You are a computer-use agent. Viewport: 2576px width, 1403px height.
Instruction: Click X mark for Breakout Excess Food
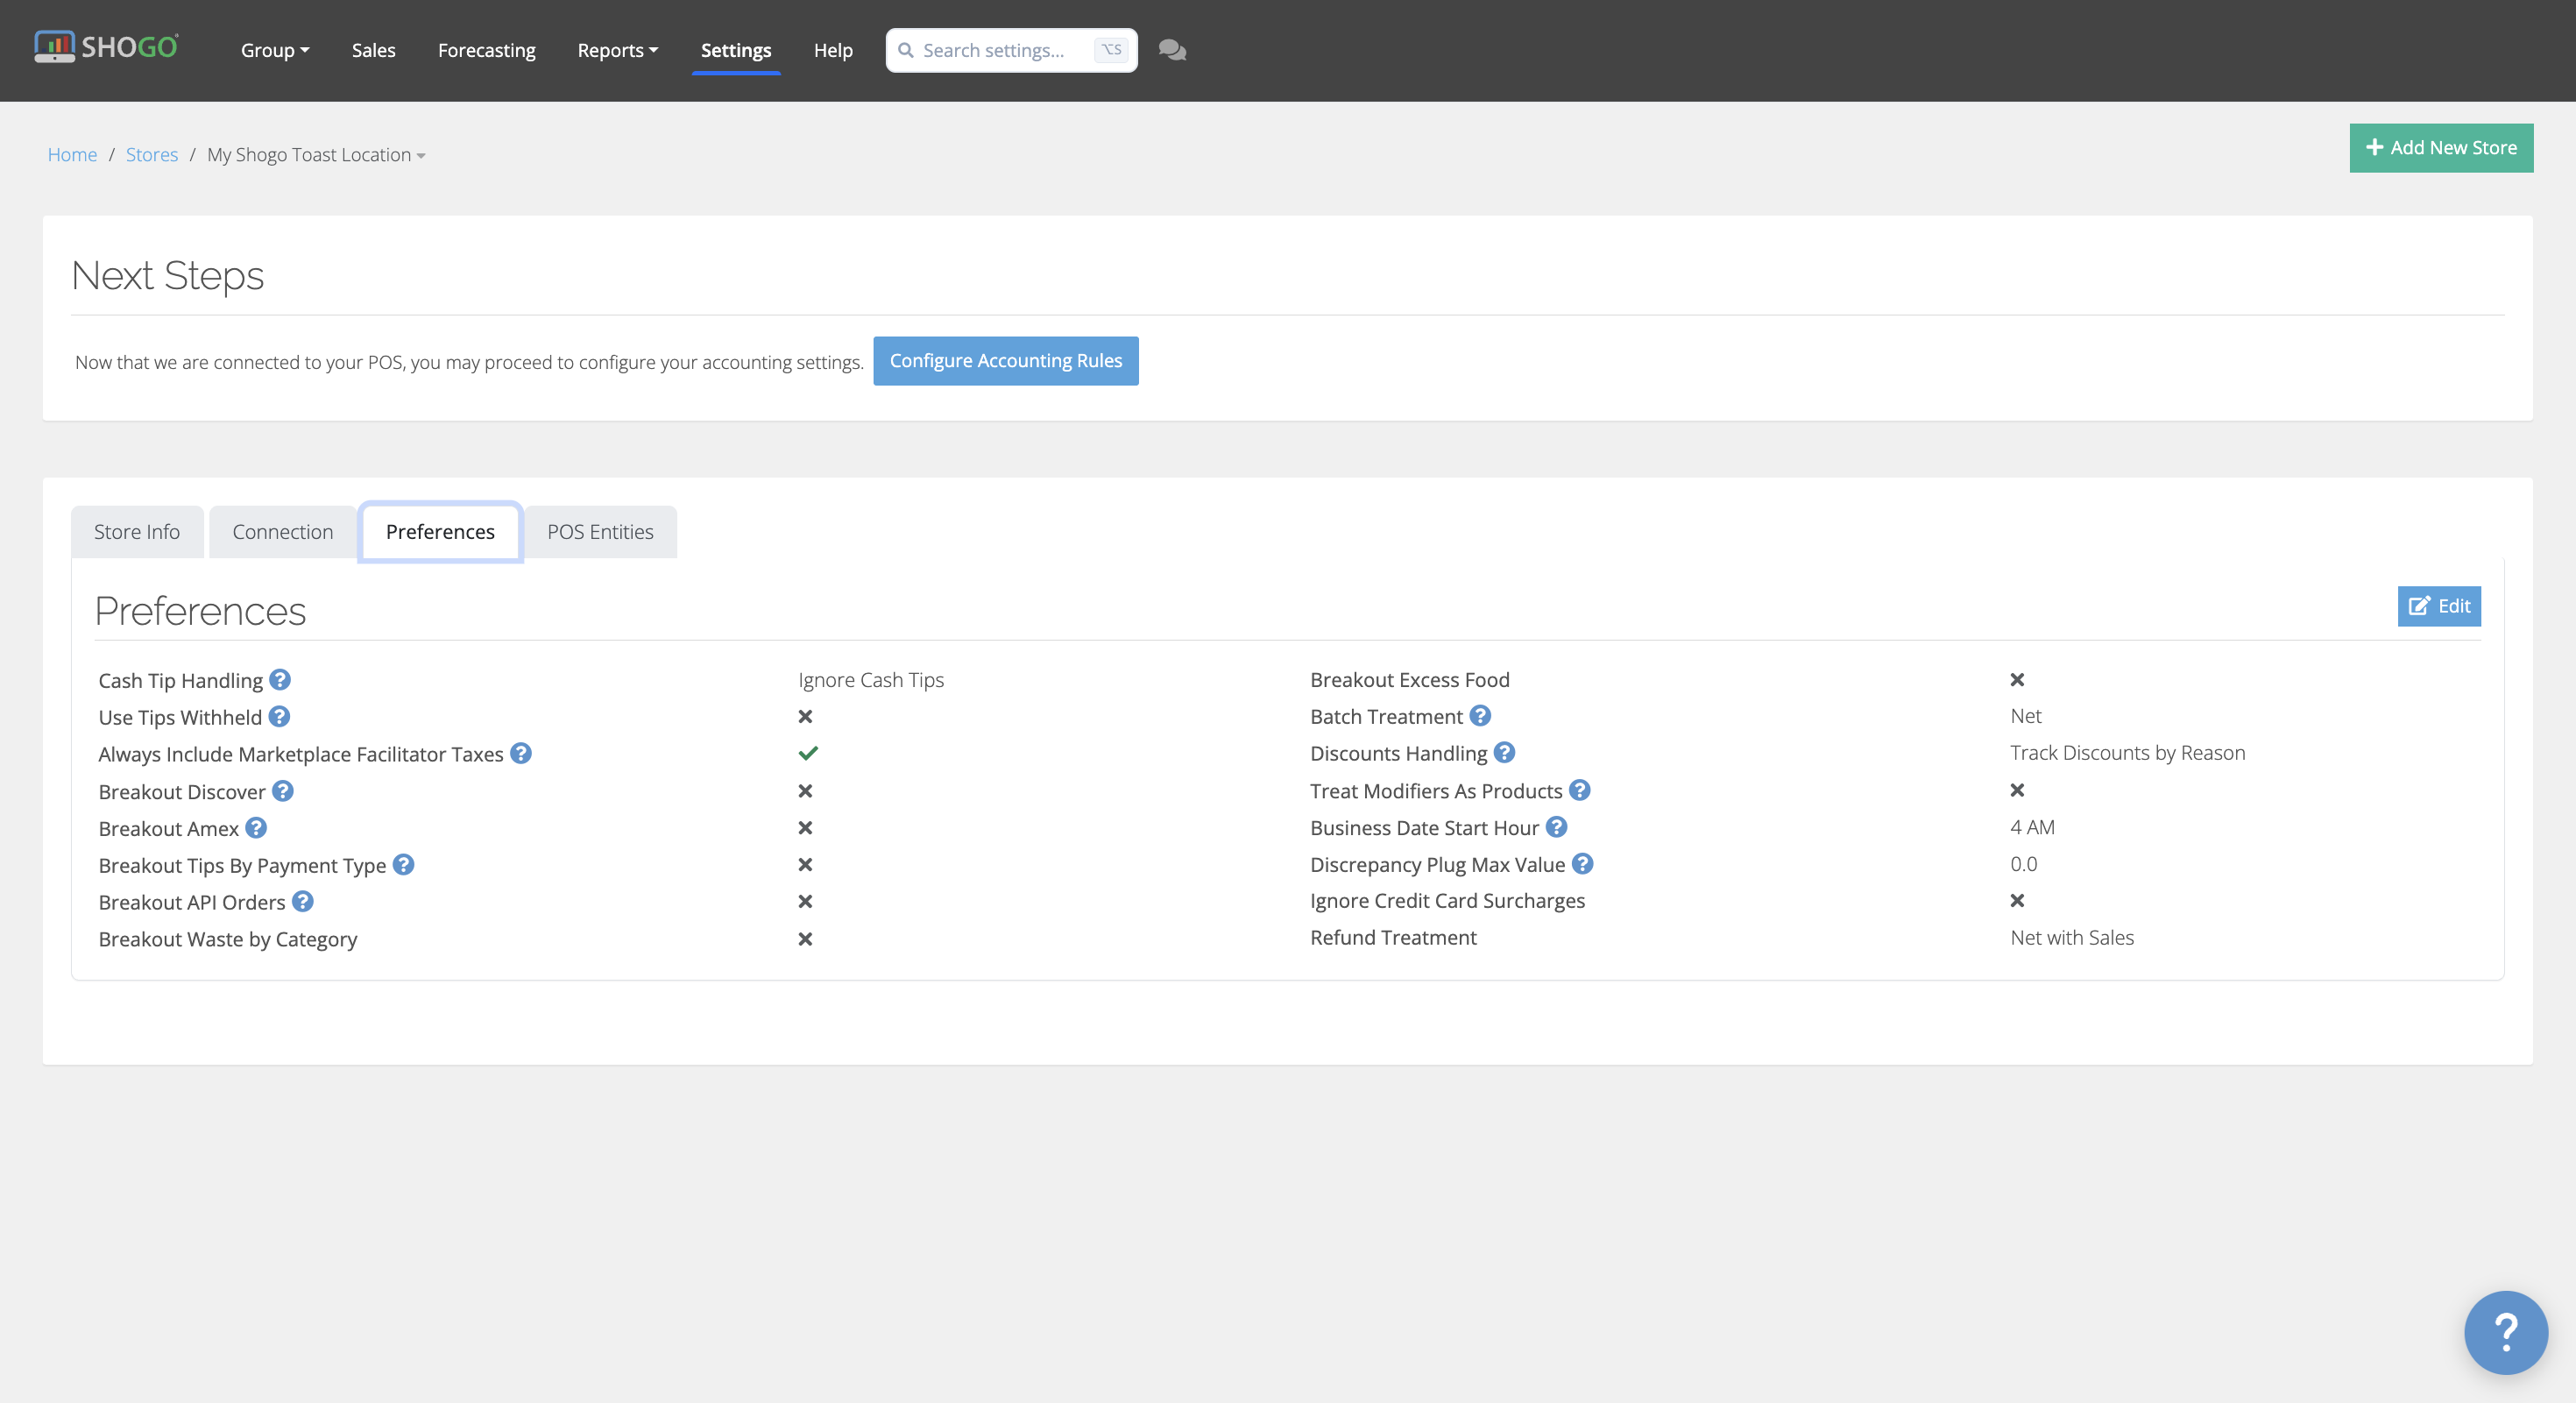tap(2017, 680)
